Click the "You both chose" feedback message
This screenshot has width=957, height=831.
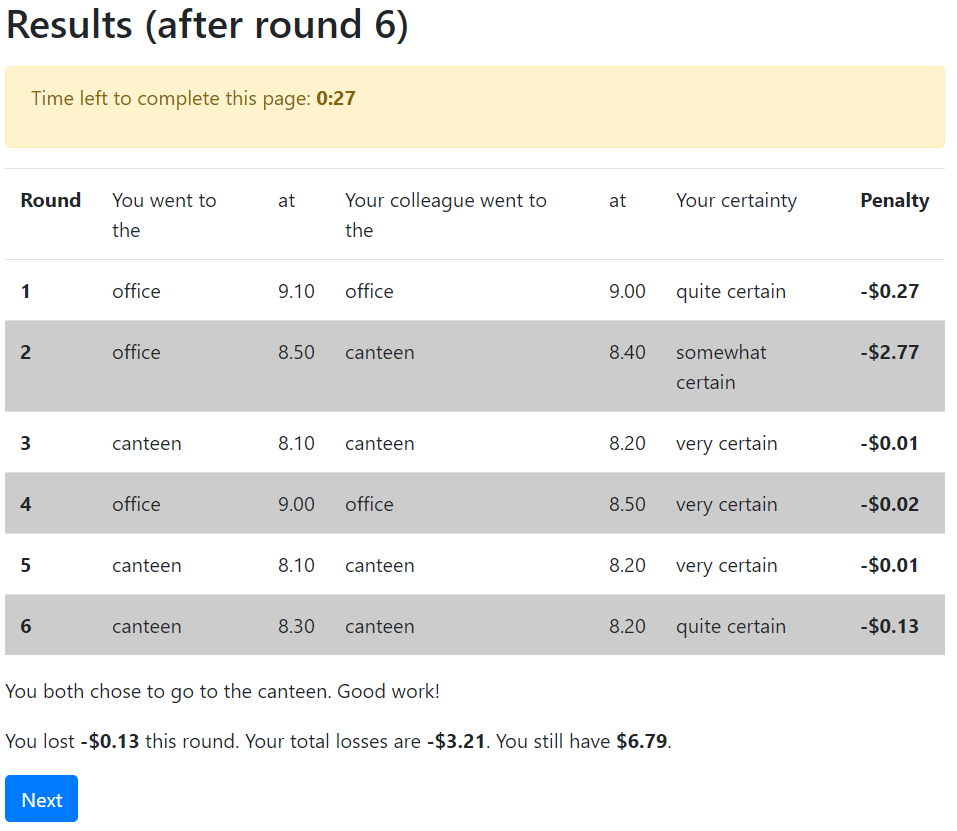point(222,691)
